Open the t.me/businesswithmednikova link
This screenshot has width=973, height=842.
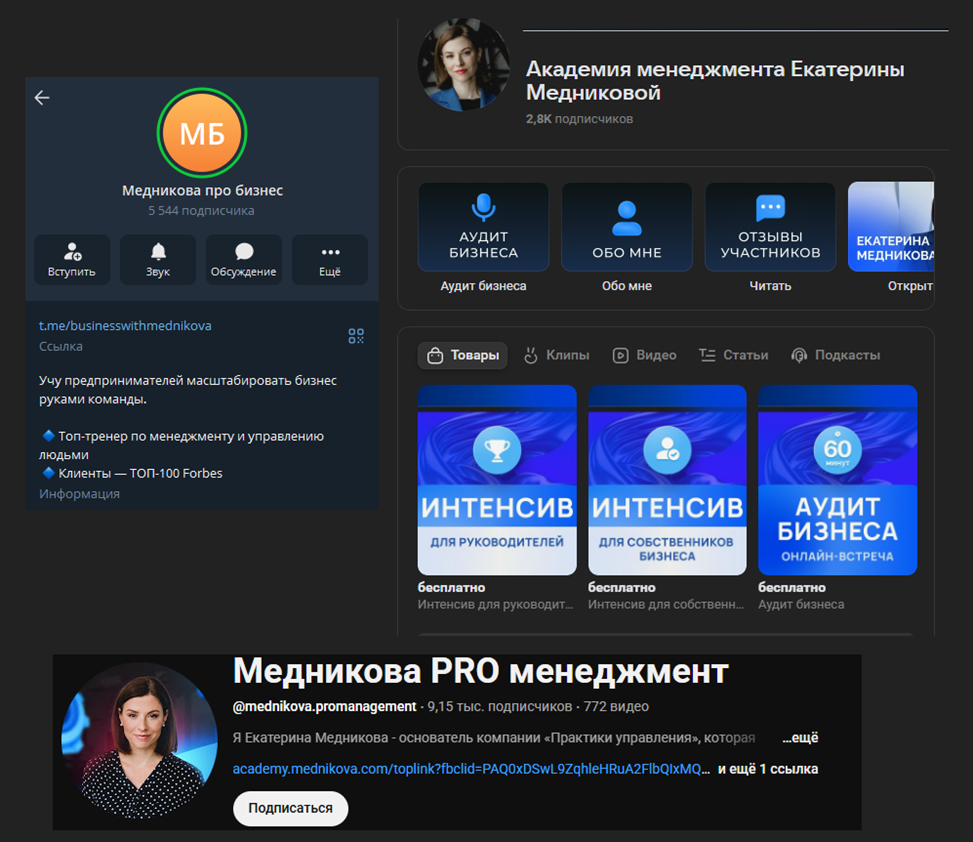[125, 326]
